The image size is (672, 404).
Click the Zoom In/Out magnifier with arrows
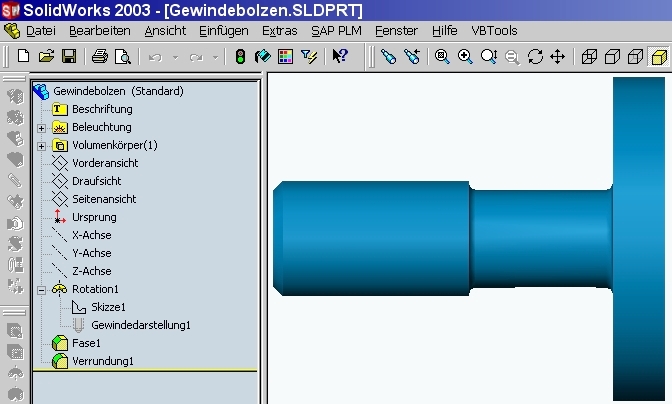tap(489, 56)
